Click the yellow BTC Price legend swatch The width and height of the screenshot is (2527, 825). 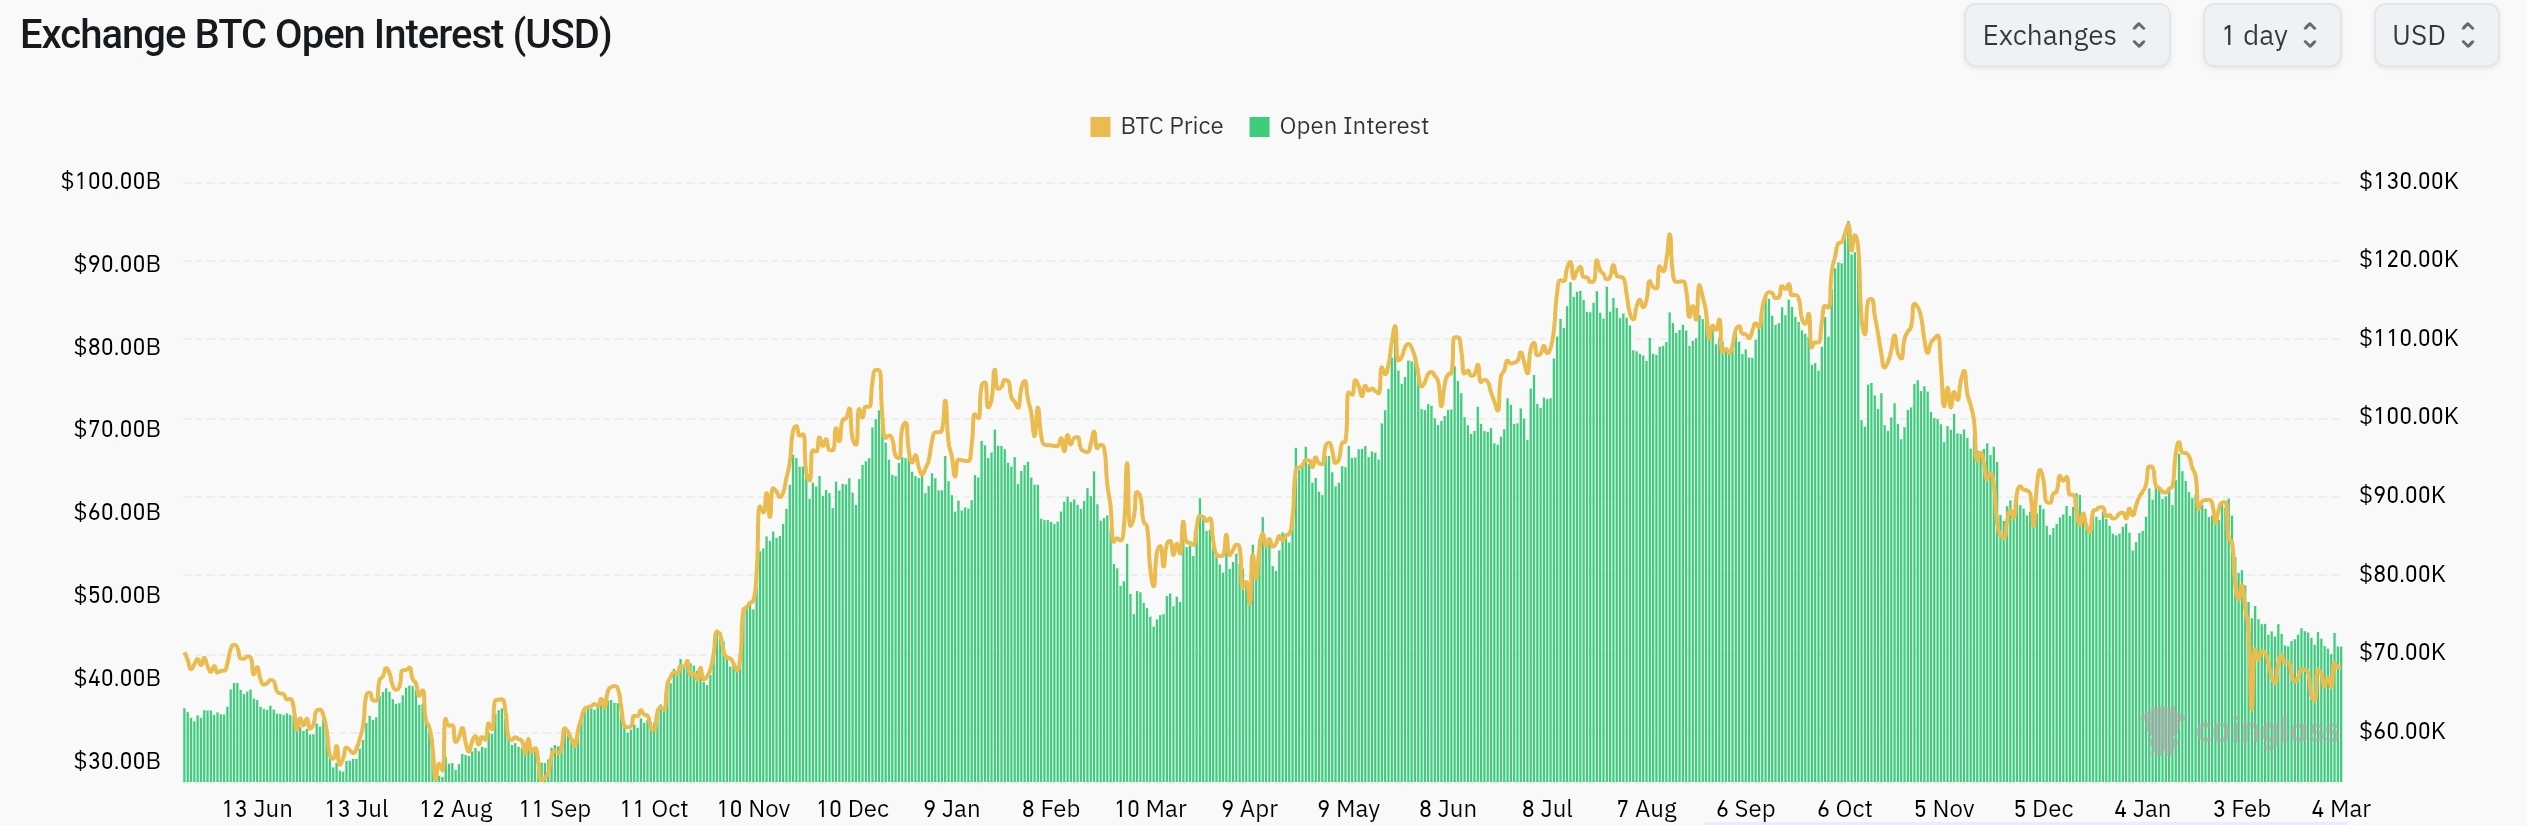point(1100,127)
